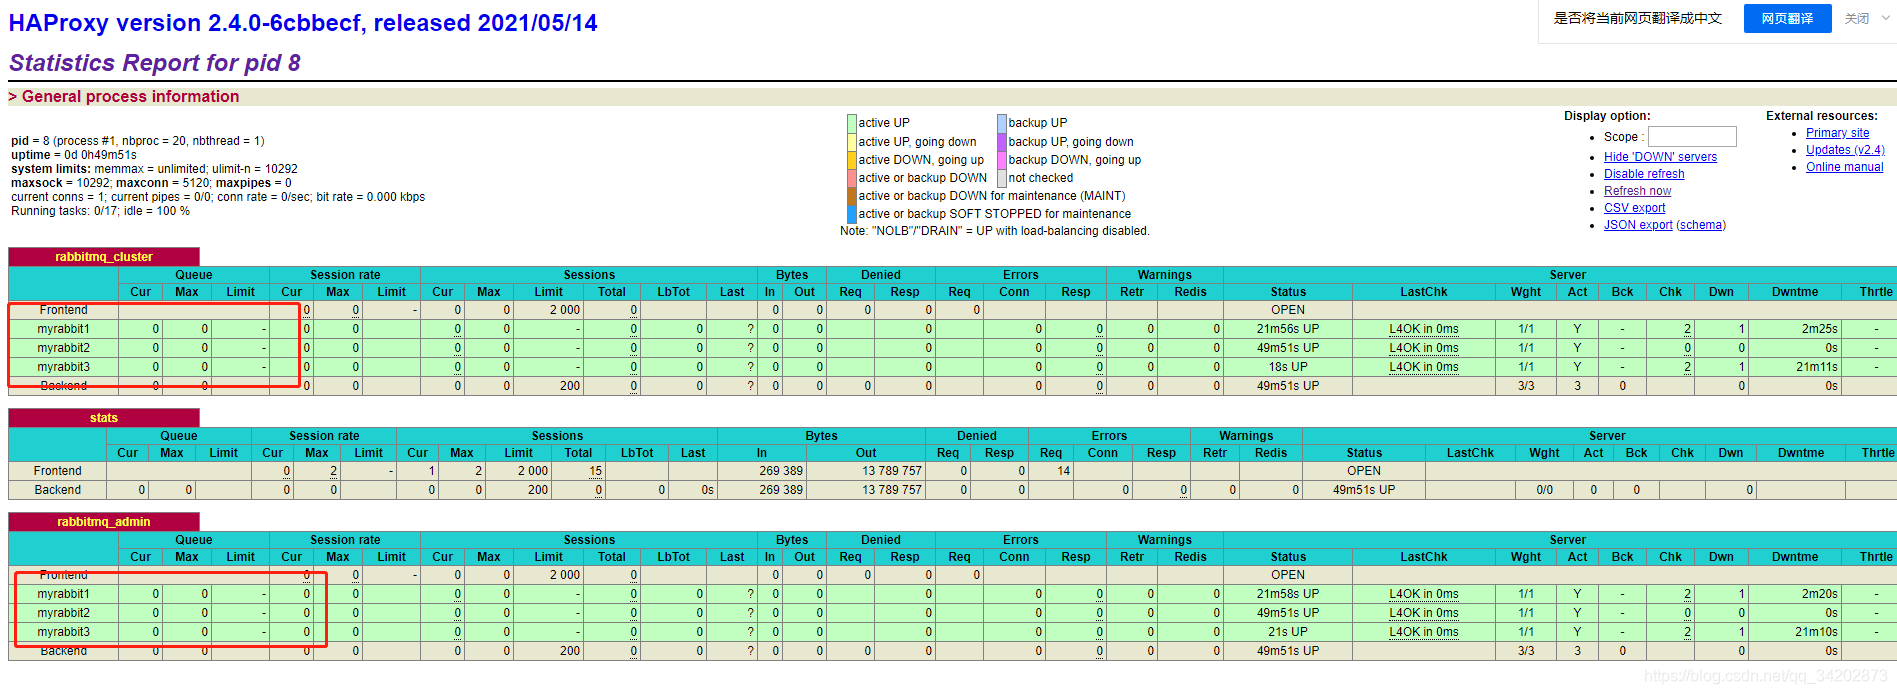
Task: Click stats Frontend Bytes Out '13 789 757'
Action: coord(892,471)
